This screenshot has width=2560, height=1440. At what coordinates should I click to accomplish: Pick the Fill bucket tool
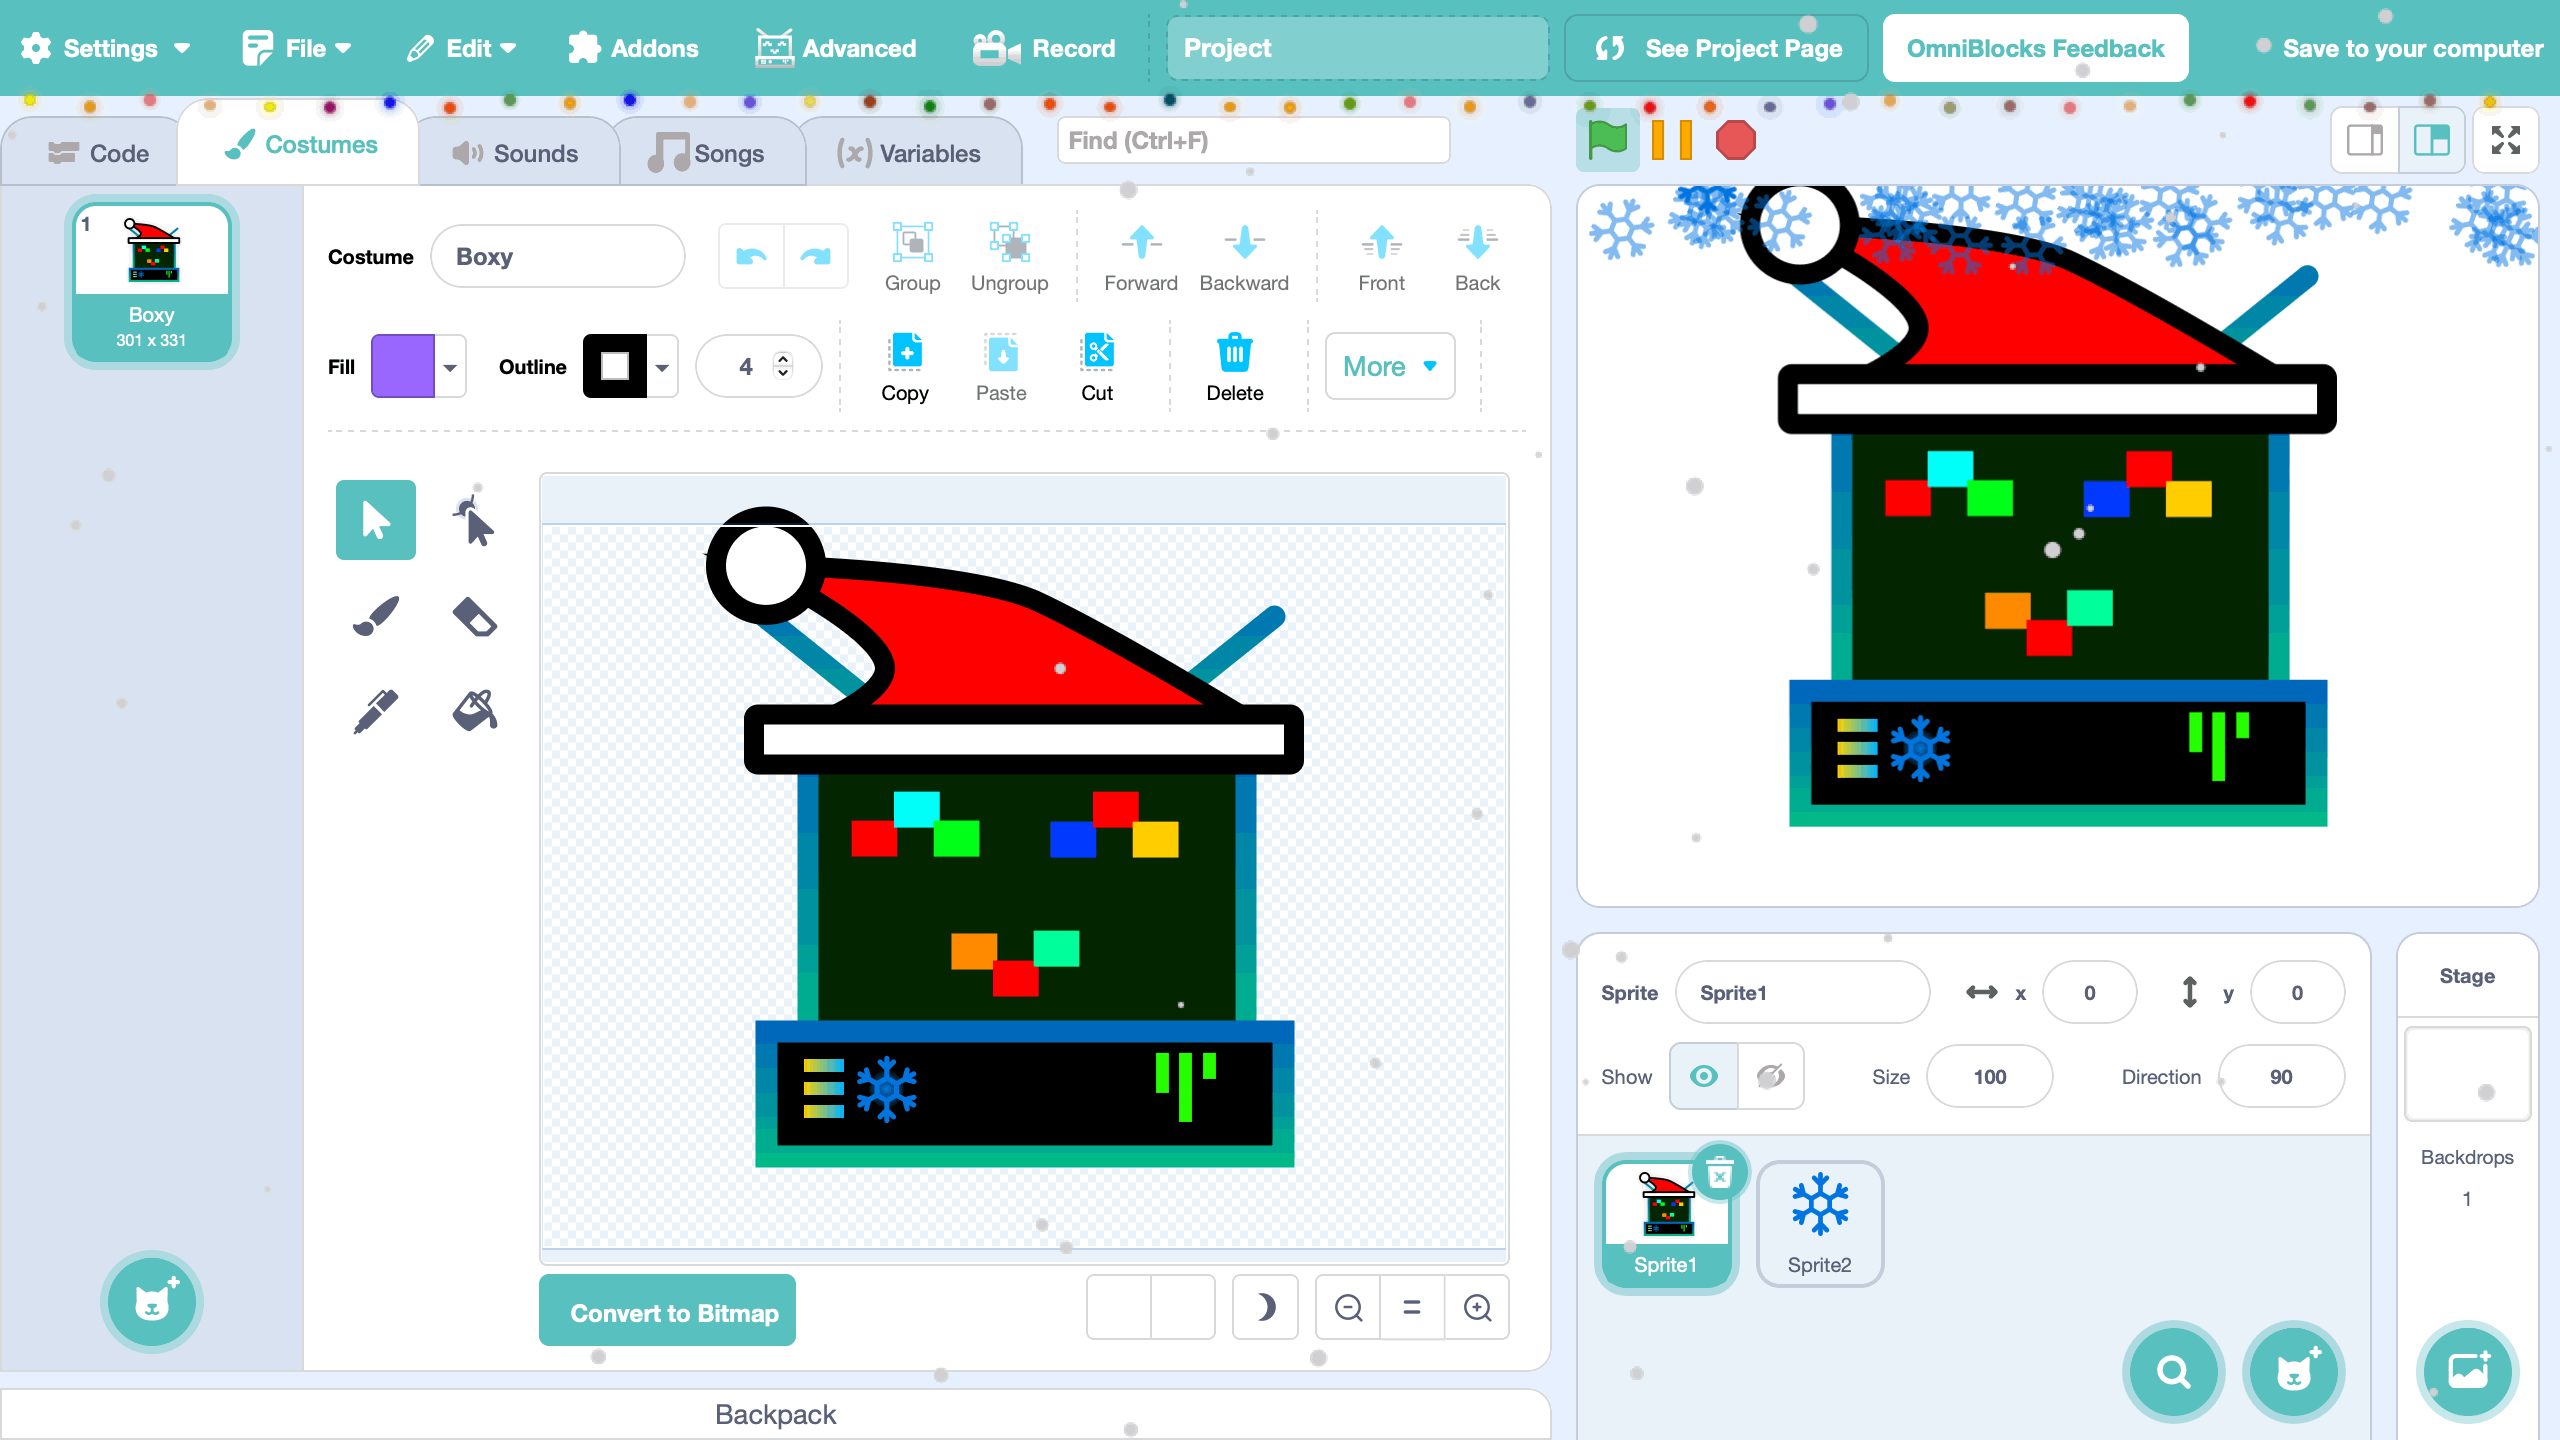click(x=474, y=711)
